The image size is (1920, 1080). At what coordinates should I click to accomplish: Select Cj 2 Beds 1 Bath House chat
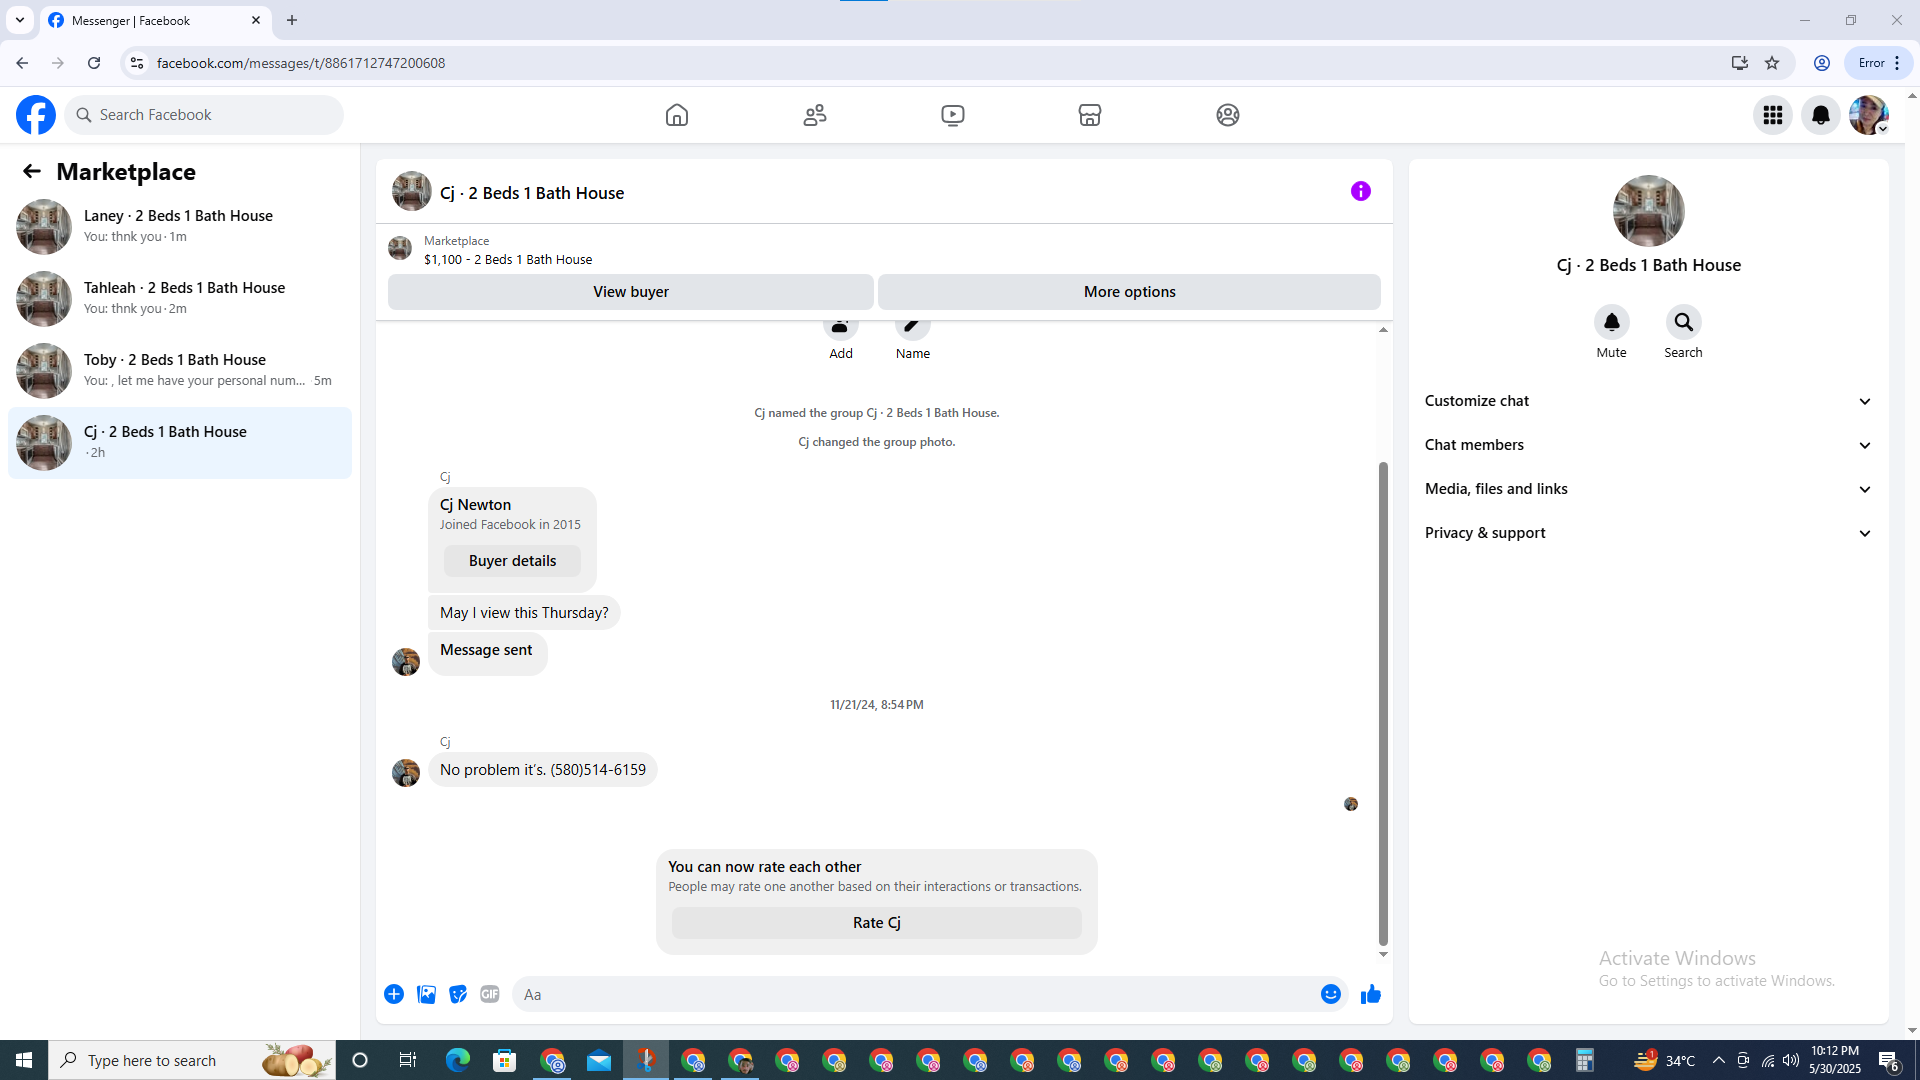180,443
